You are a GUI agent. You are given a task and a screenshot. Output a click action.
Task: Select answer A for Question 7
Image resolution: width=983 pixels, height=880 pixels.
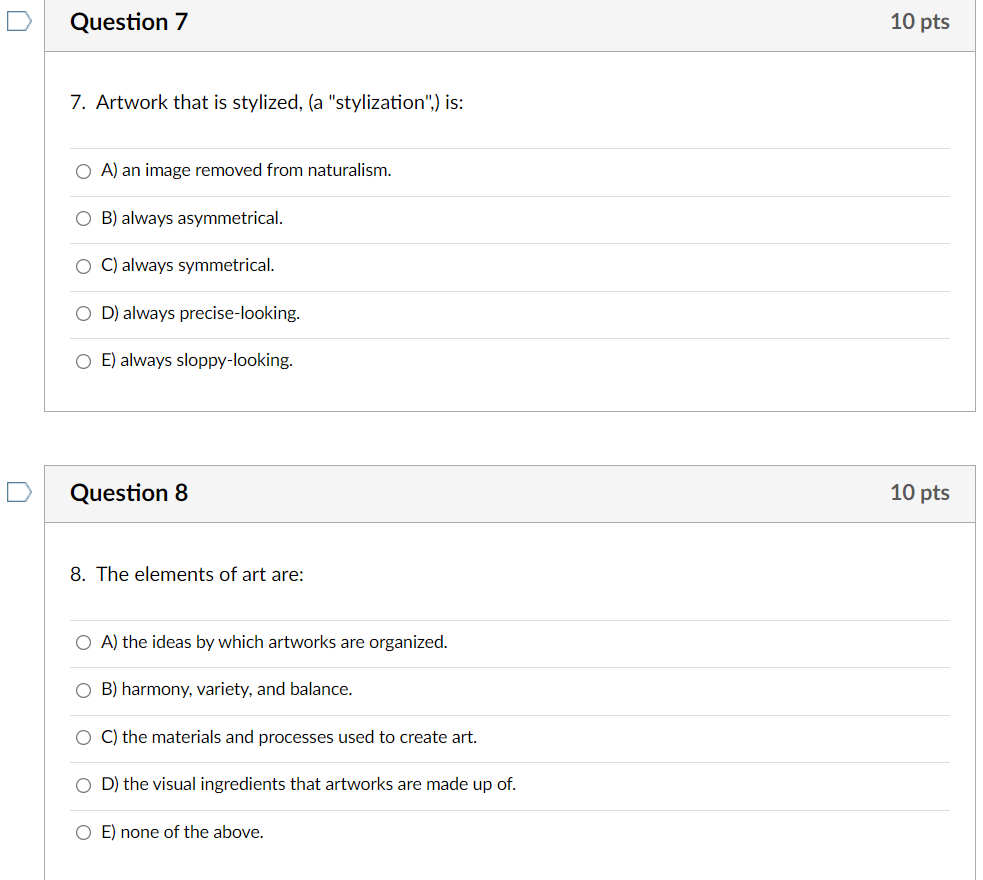coord(83,171)
